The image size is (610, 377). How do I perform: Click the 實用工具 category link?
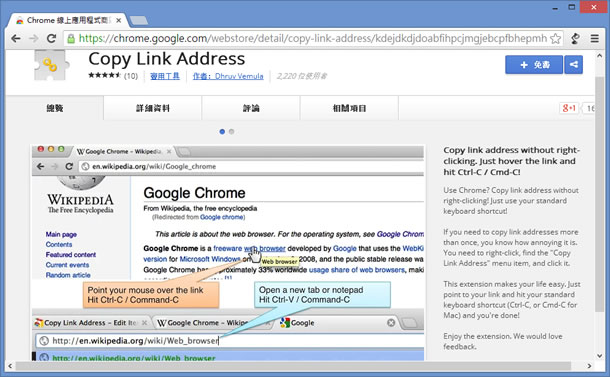click(x=165, y=76)
